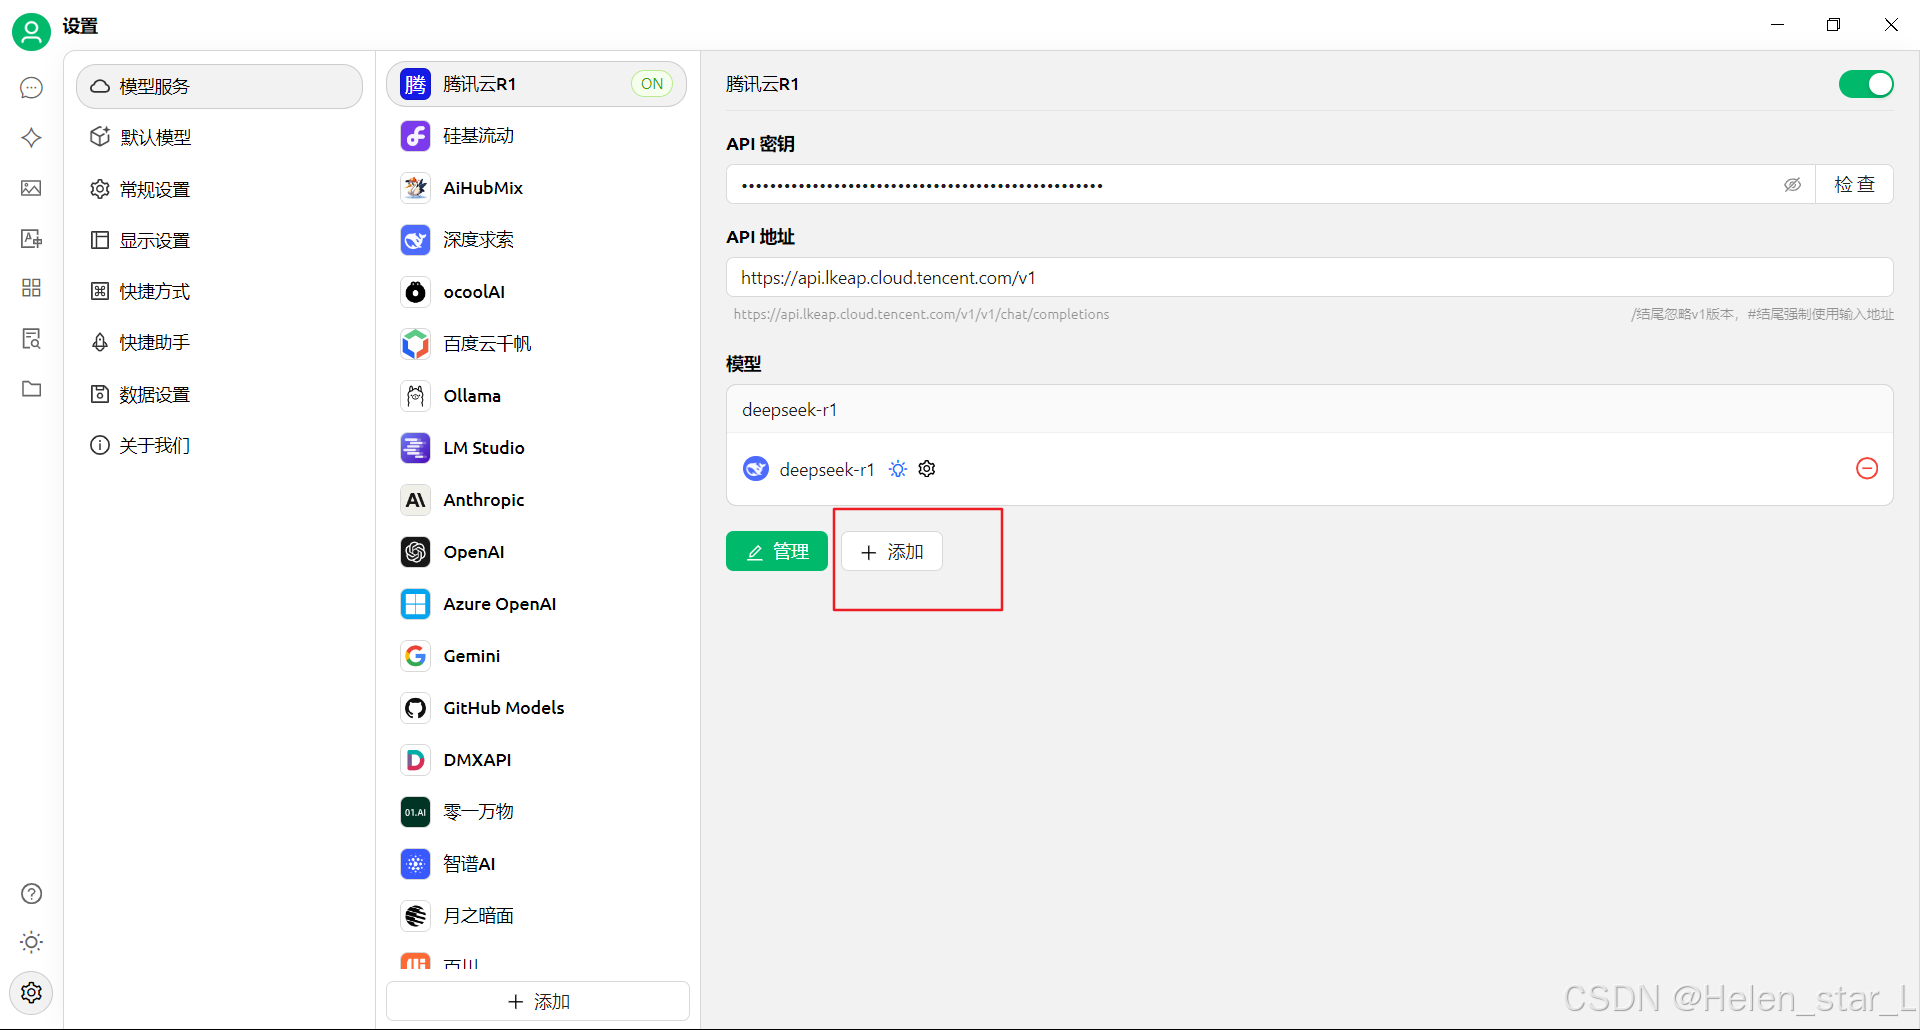Select the GitHub Models provider
This screenshot has height=1030, width=1920.
[537, 708]
